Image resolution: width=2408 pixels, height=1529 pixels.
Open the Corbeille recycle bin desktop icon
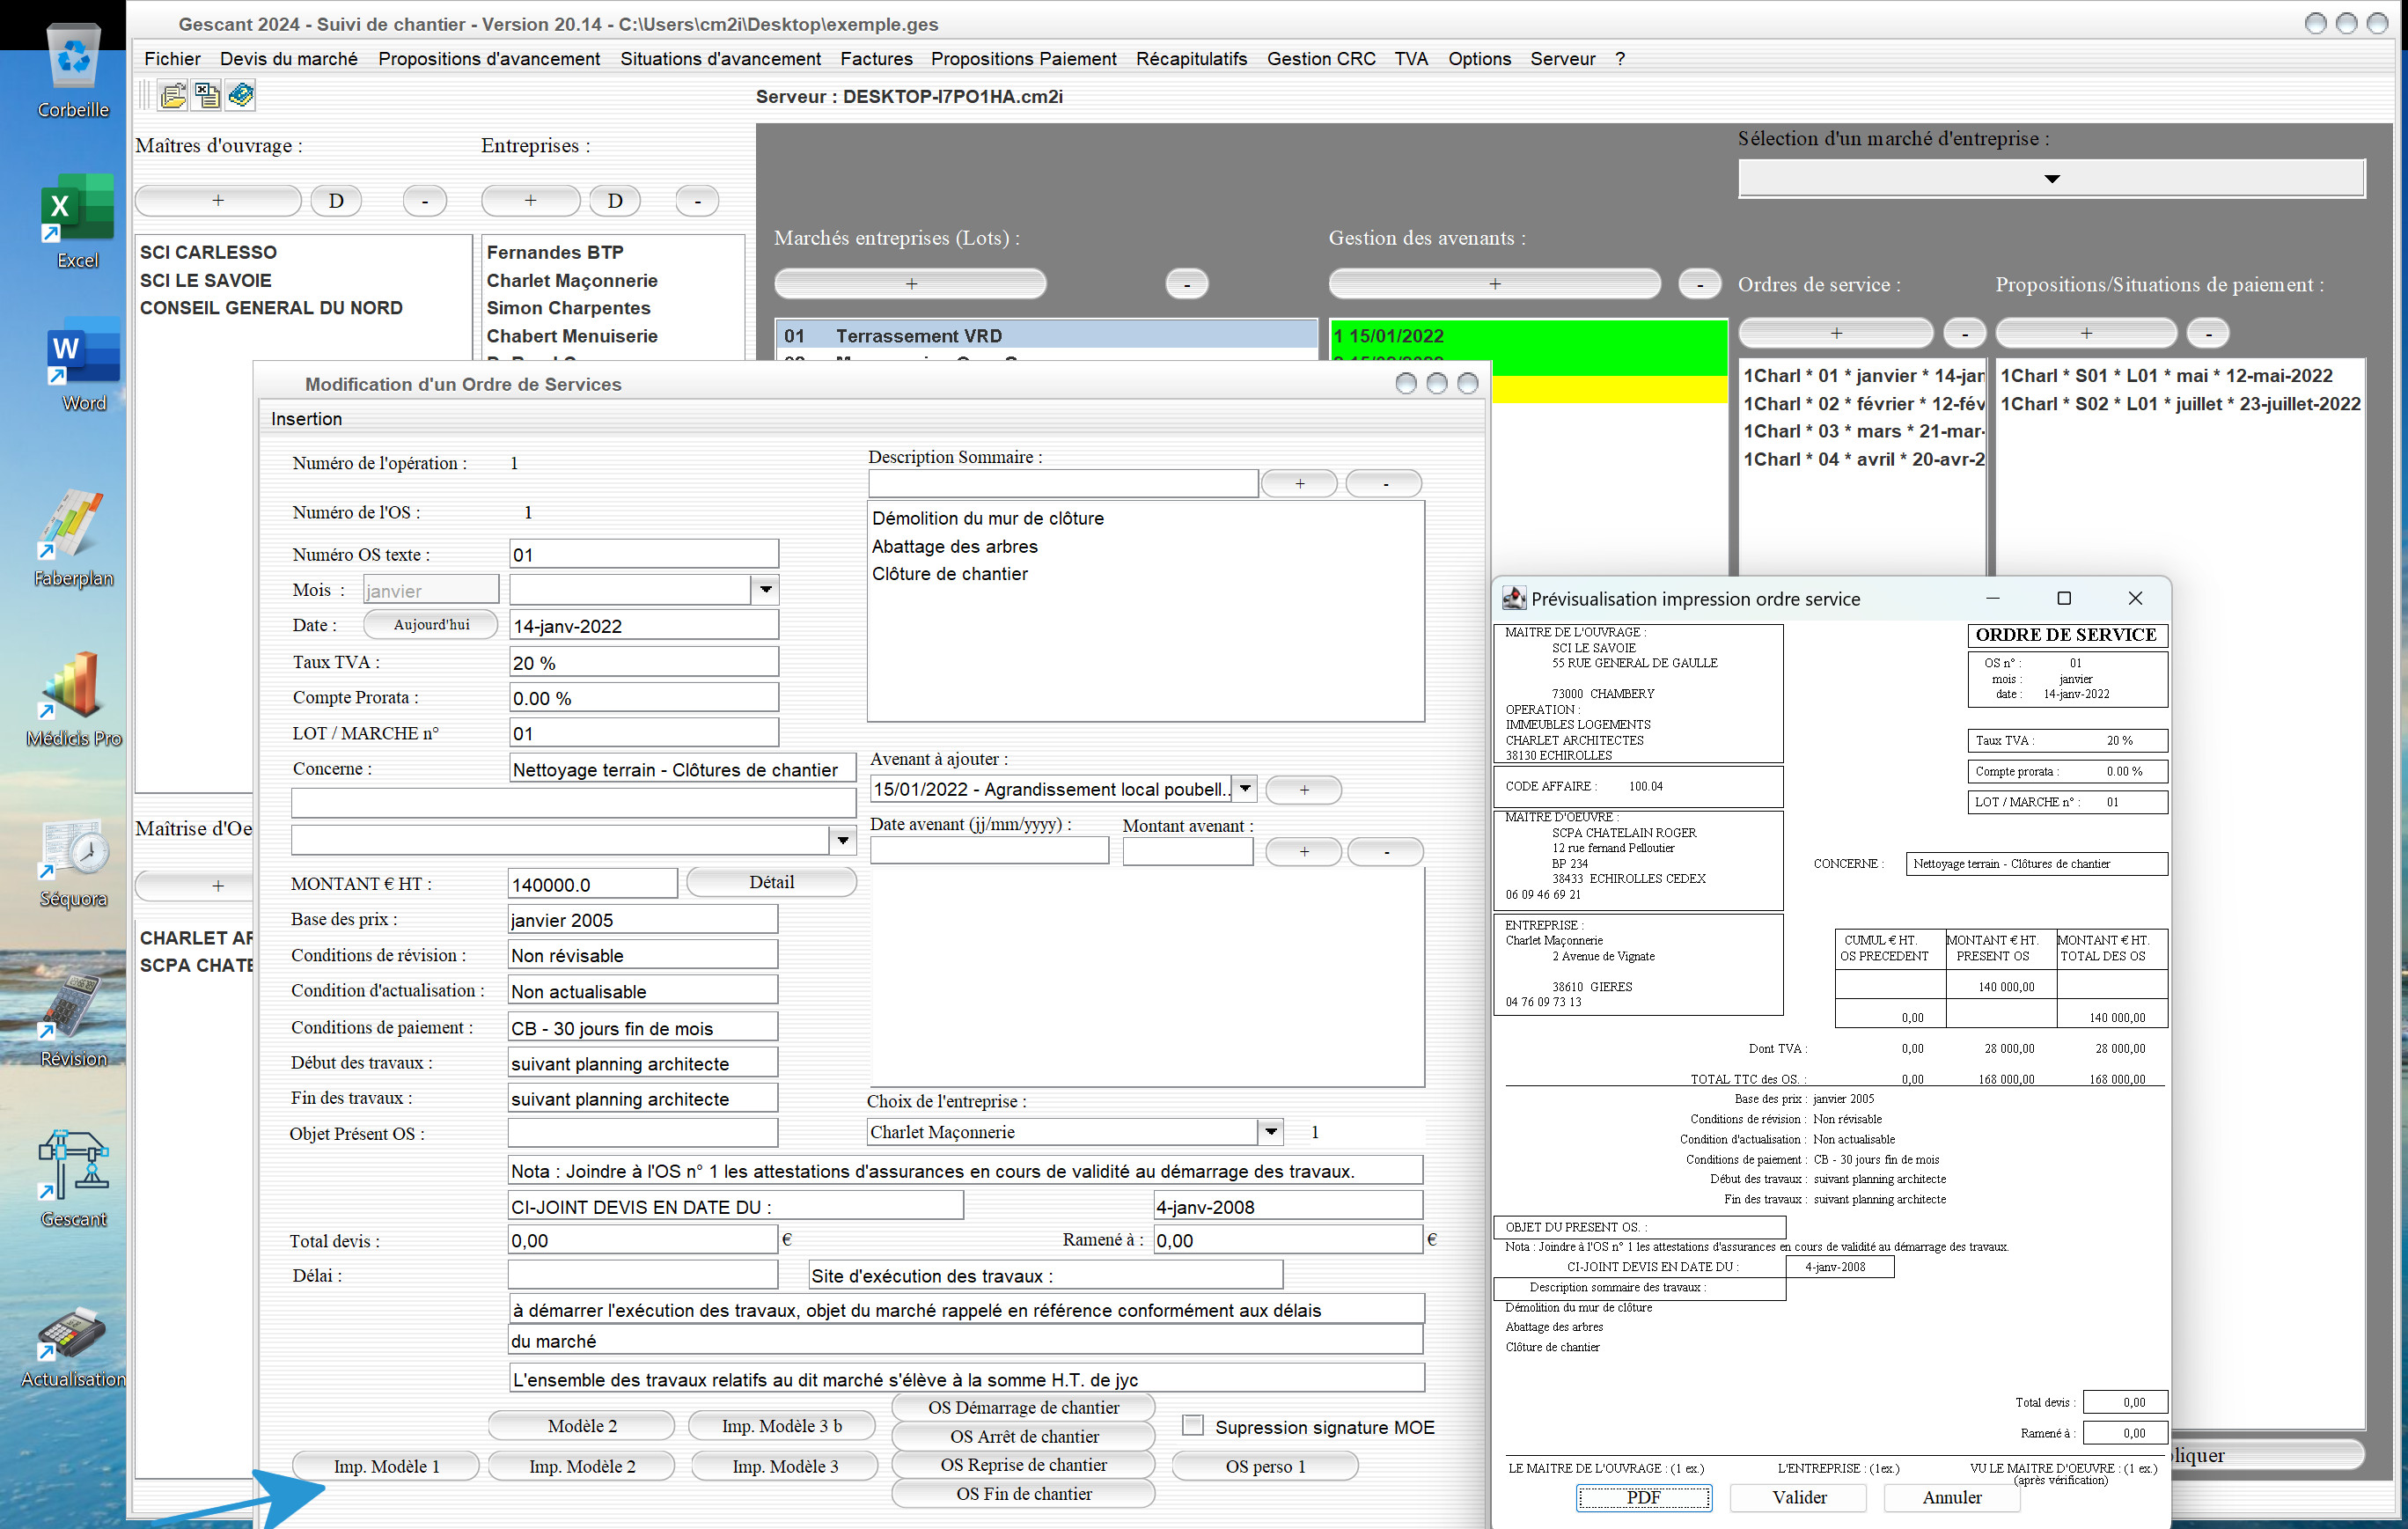click(x=74, y=70)
